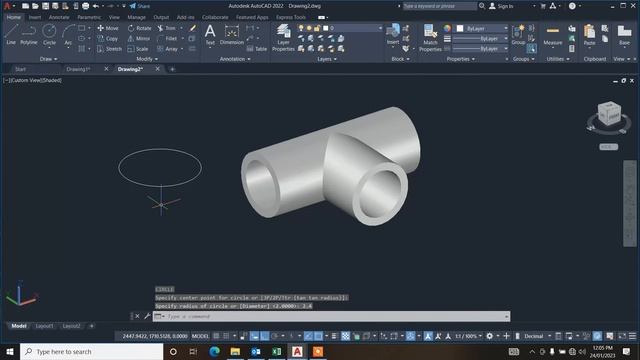Screen dimensions: 640x360
Task: Open the Insert ribbon tab
Action: pyautogui.click(x=34, y=17)
